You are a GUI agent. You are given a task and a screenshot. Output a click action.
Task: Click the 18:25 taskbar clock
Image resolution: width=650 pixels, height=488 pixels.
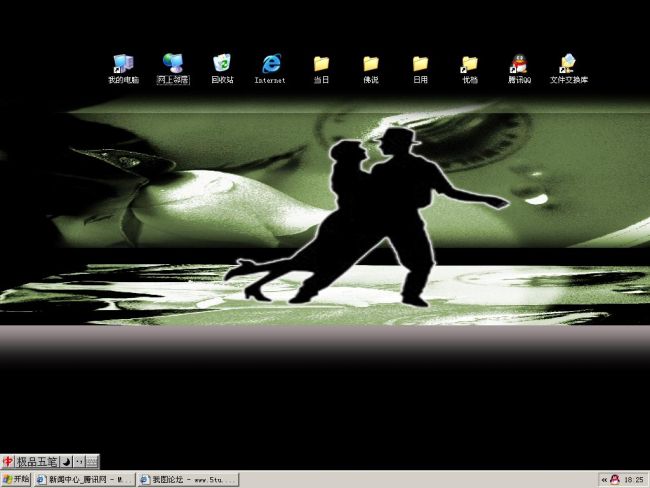click(634, 480)
